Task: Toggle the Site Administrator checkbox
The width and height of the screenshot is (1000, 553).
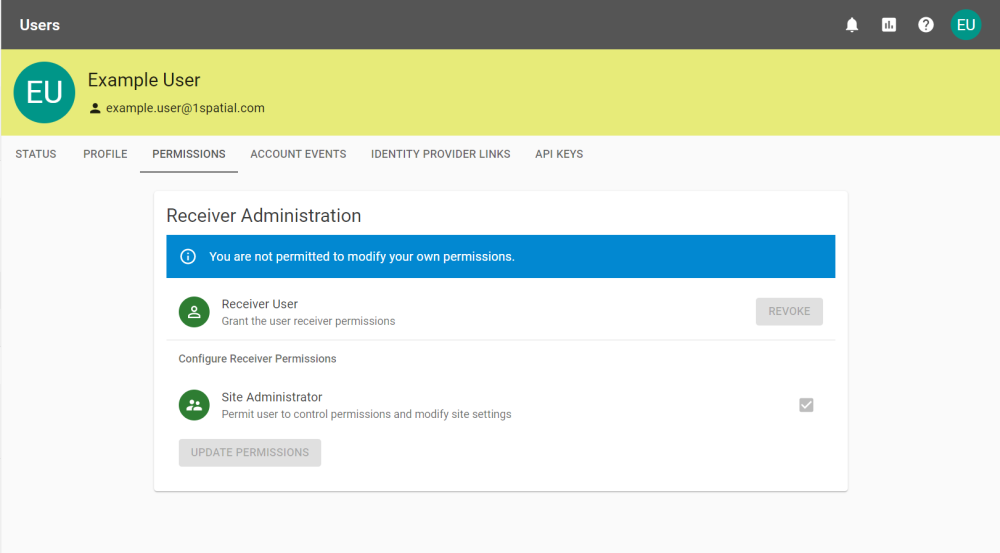Action: click(806, 405)
